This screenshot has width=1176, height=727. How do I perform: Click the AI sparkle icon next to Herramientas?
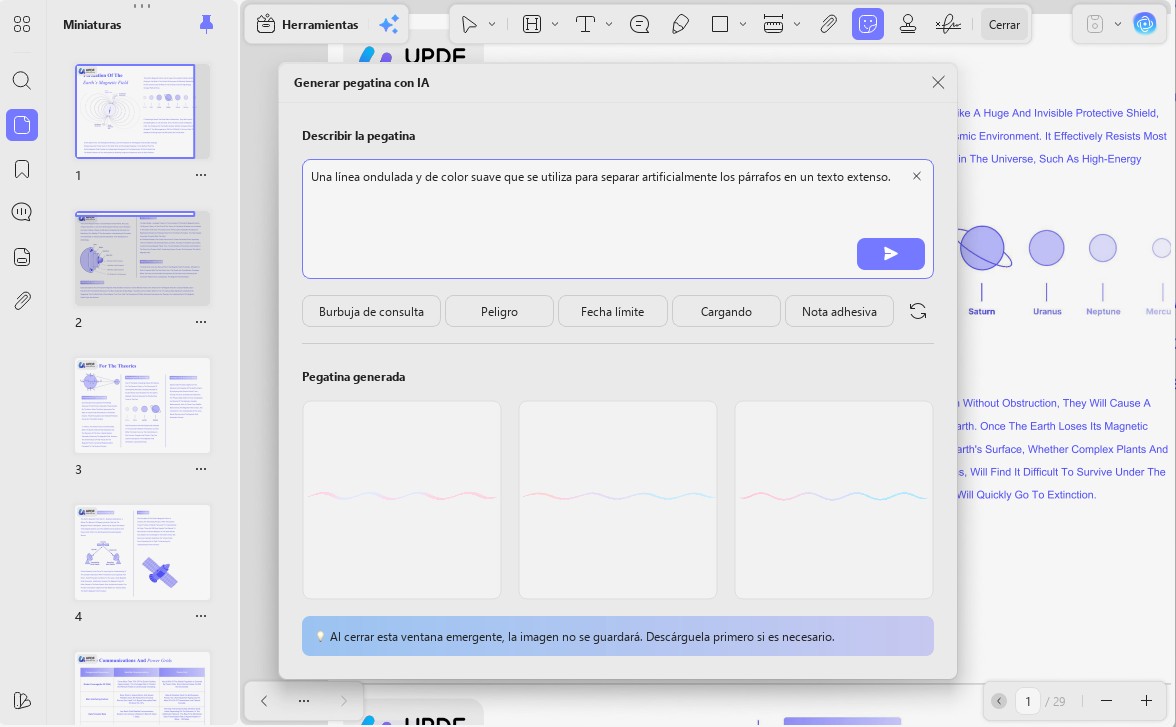[388, 25]
